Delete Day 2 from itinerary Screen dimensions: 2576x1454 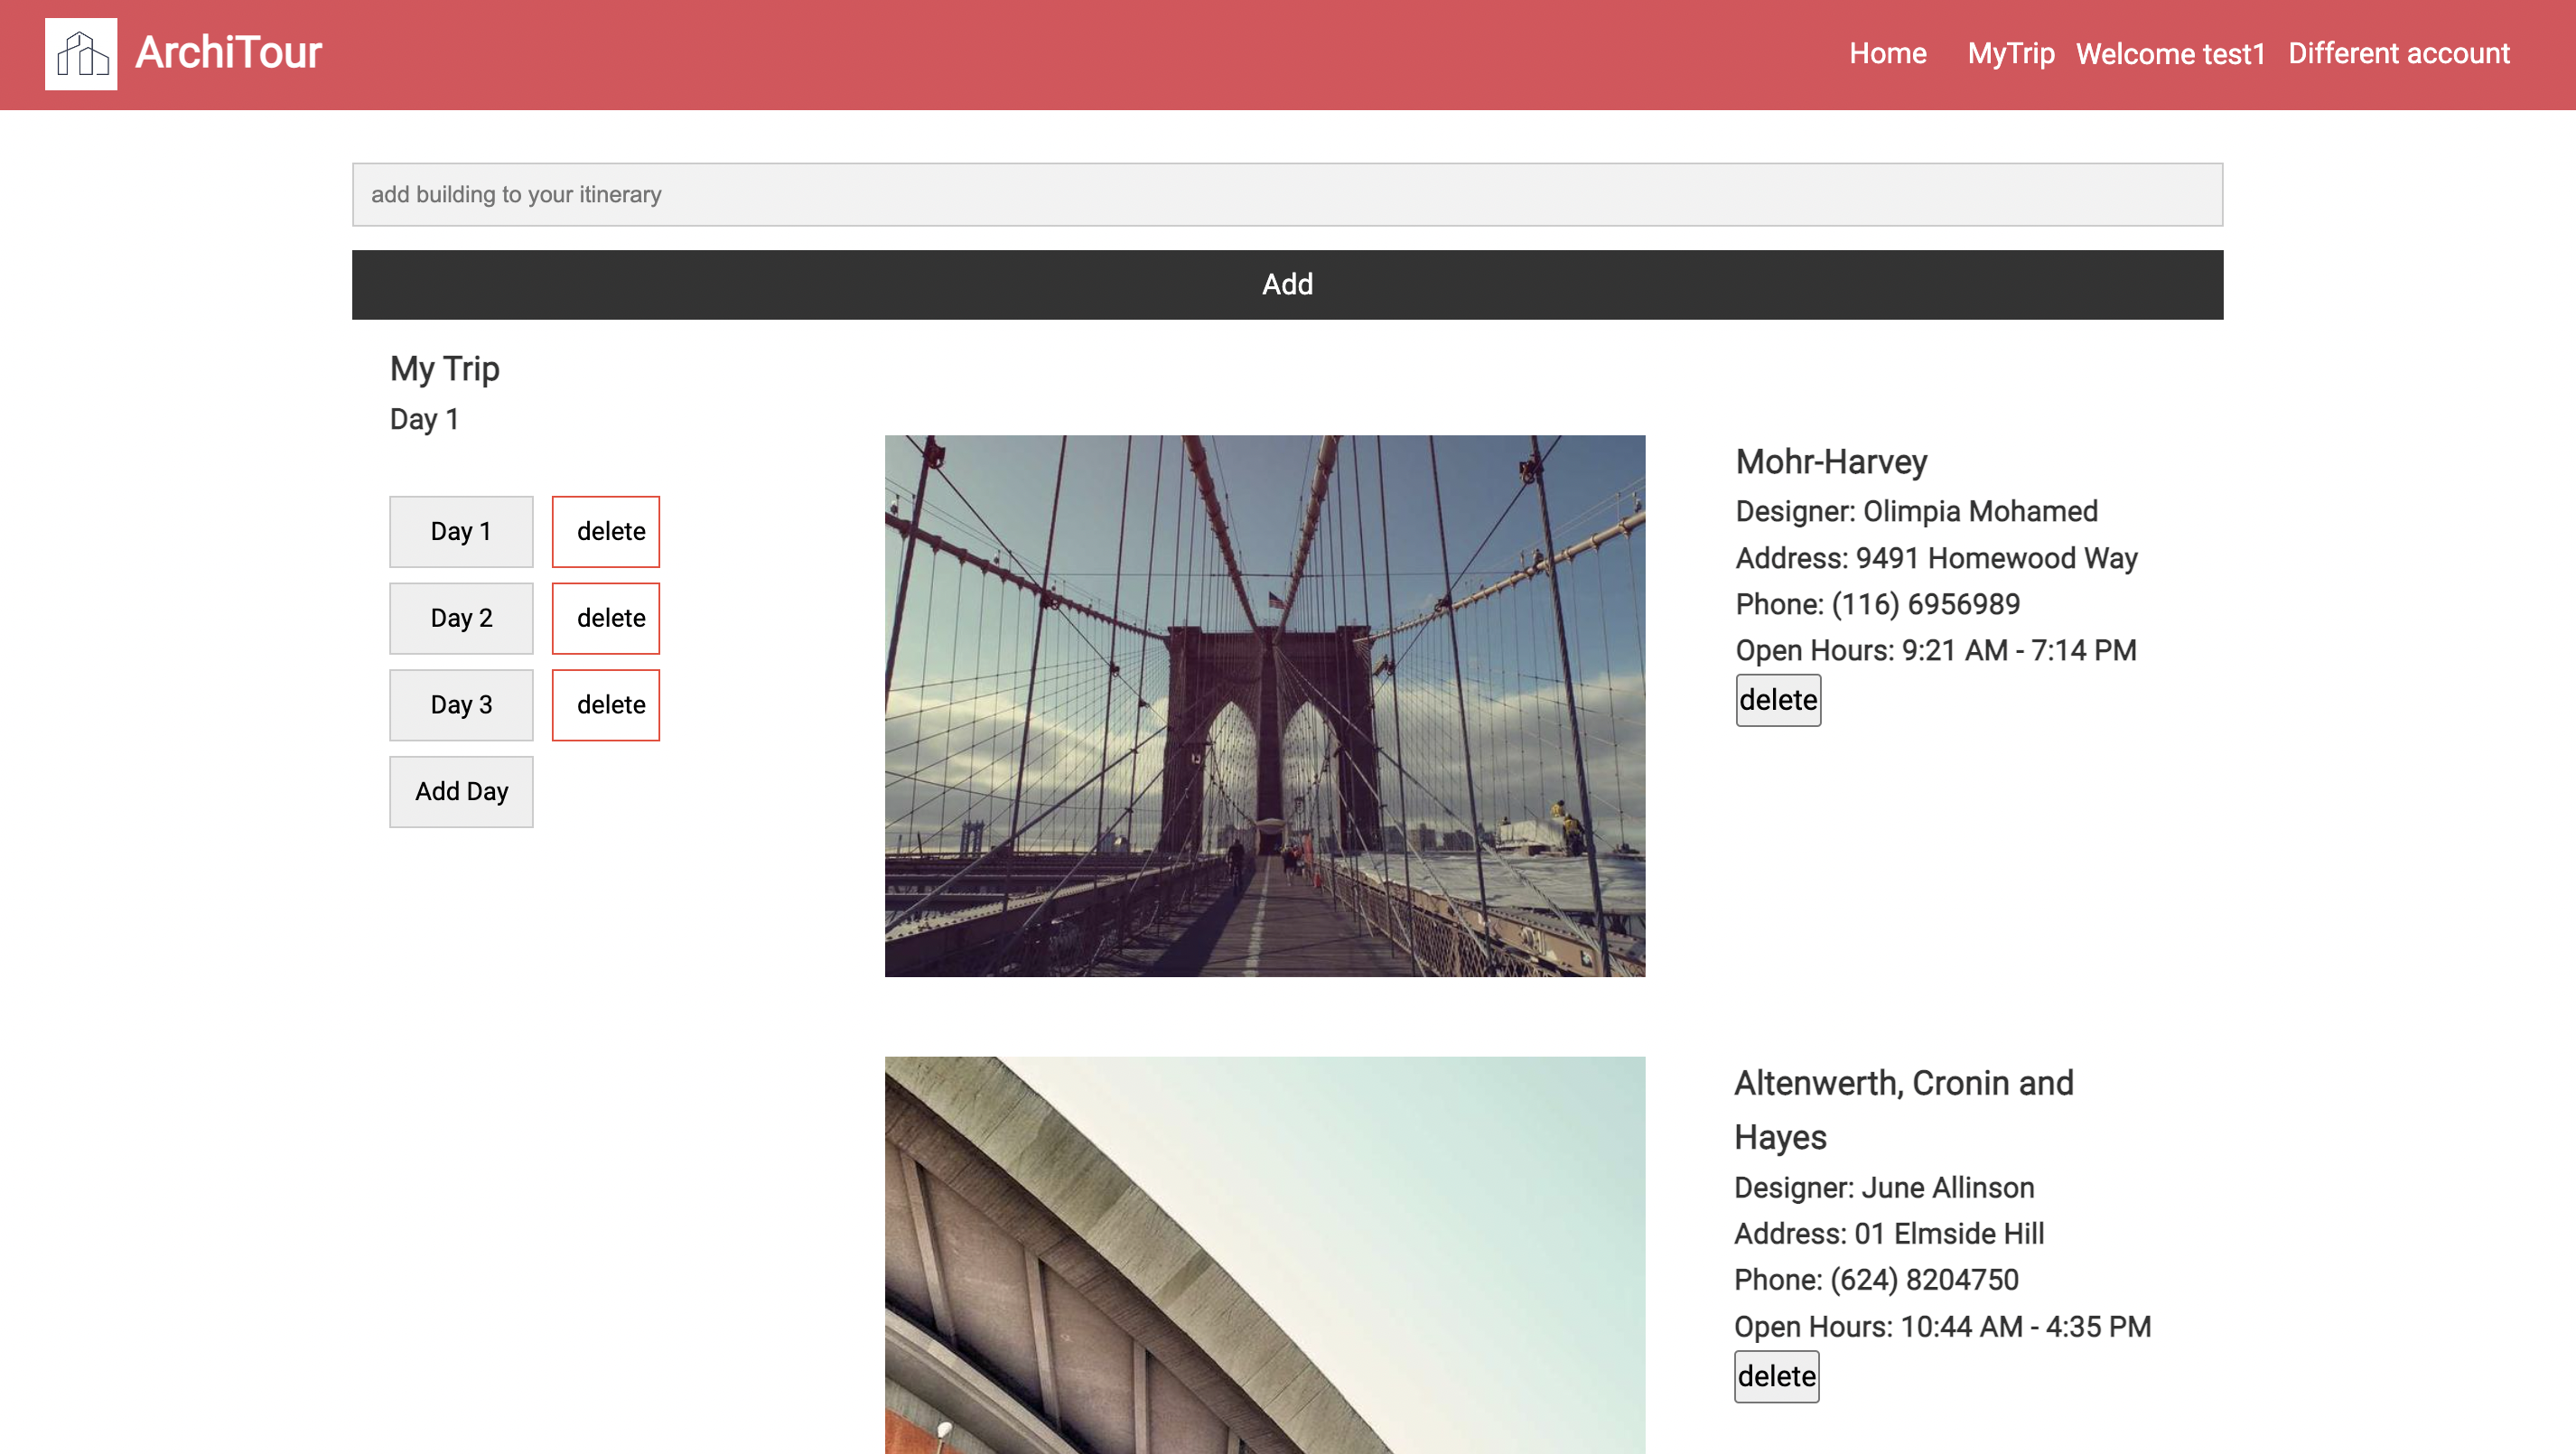(607, 618)
